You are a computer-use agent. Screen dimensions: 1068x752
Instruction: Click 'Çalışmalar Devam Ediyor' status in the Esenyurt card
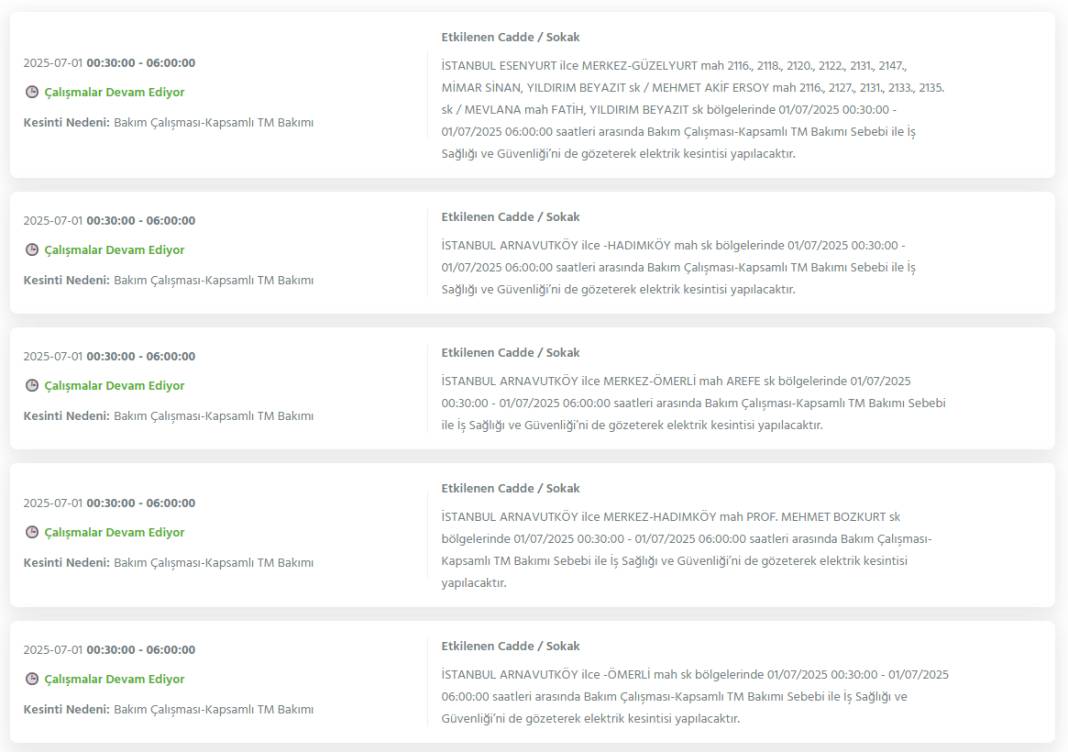(x=114, y=92)
